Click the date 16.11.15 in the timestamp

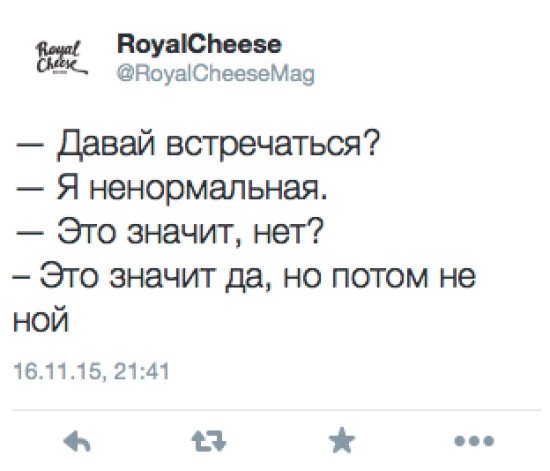click(x=56, y=372)
